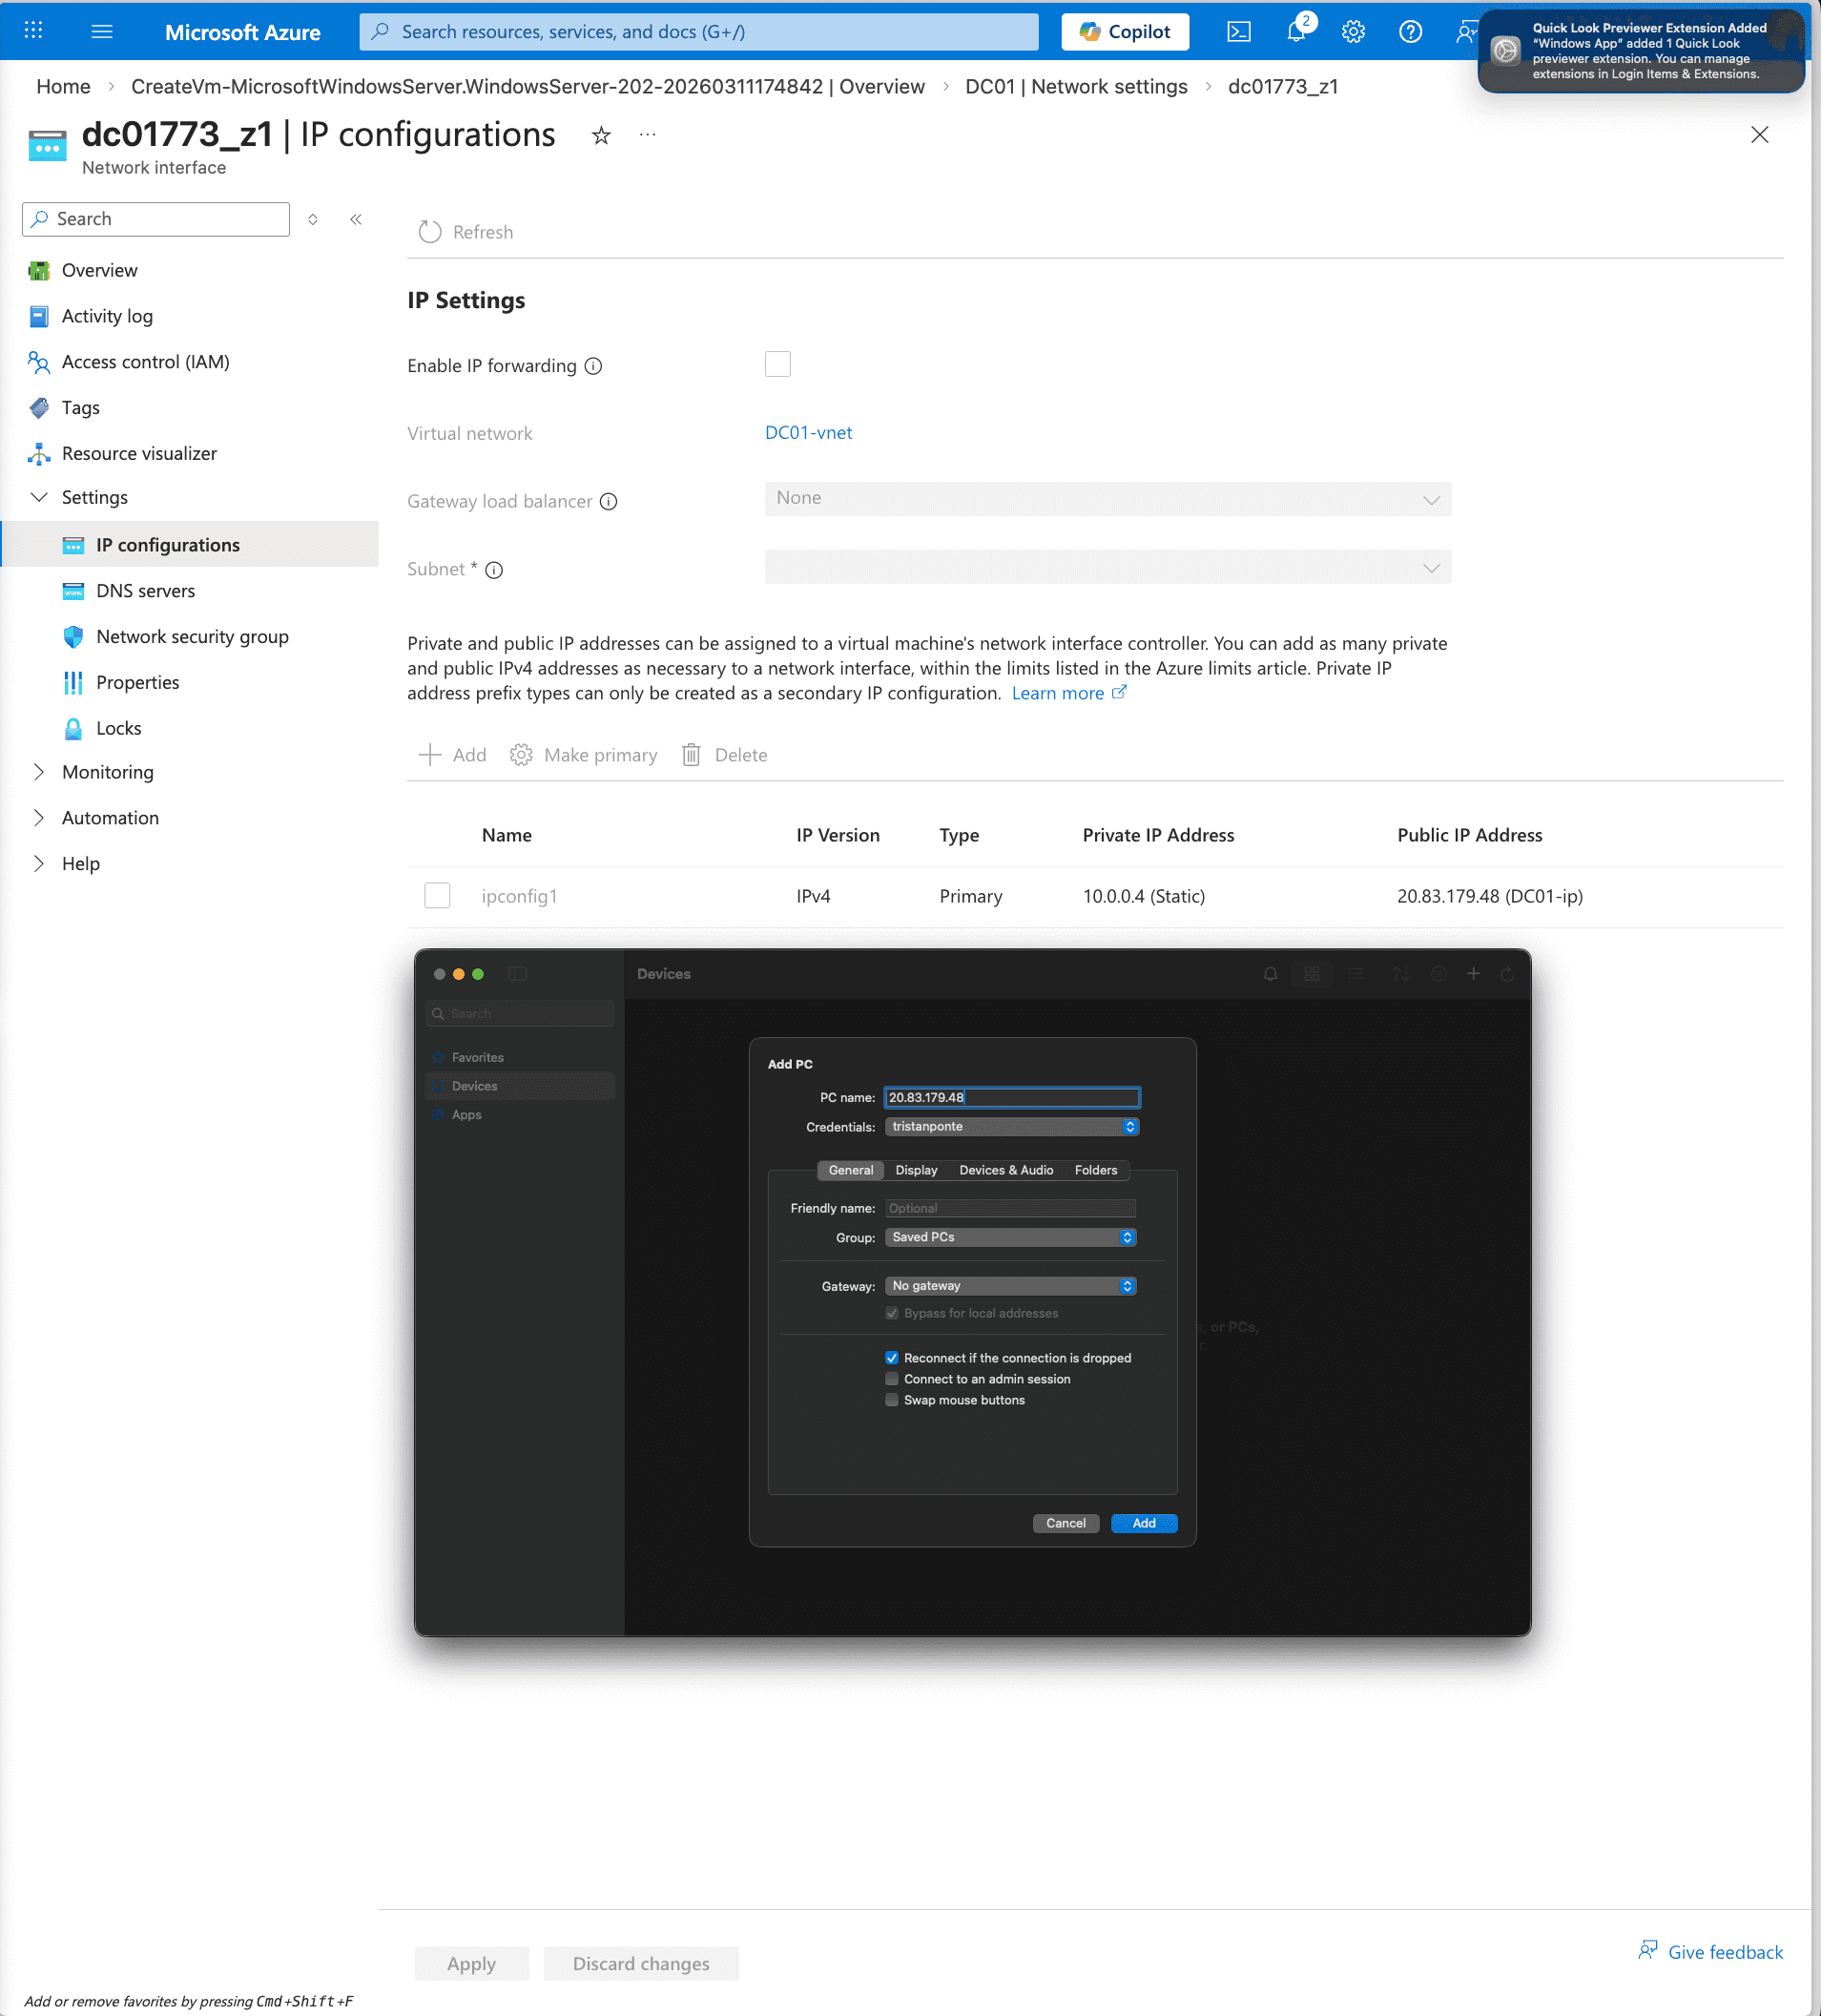This screenshot has height=2016, width=1821.
Task: Open the Azure hamburger portal menu
Action: (101, 31)
